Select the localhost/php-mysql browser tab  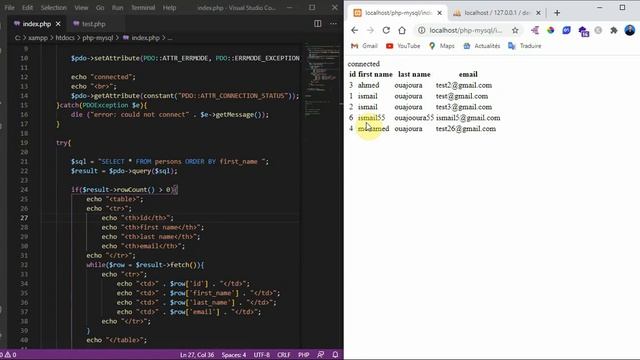(x=398, y=13)
